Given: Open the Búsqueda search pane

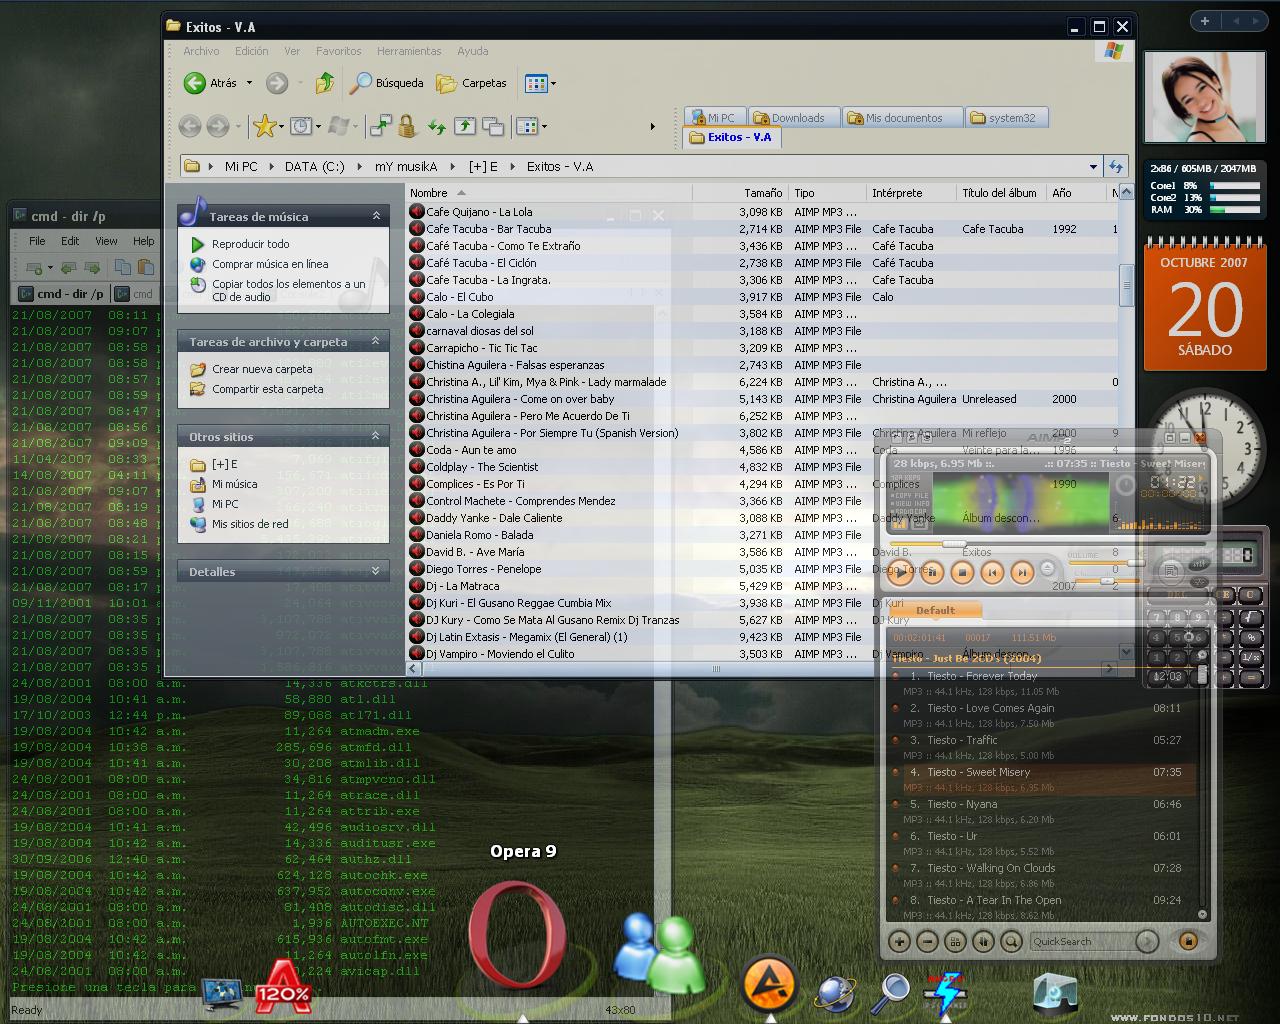Looking at the screenshot, I should 387,83.
